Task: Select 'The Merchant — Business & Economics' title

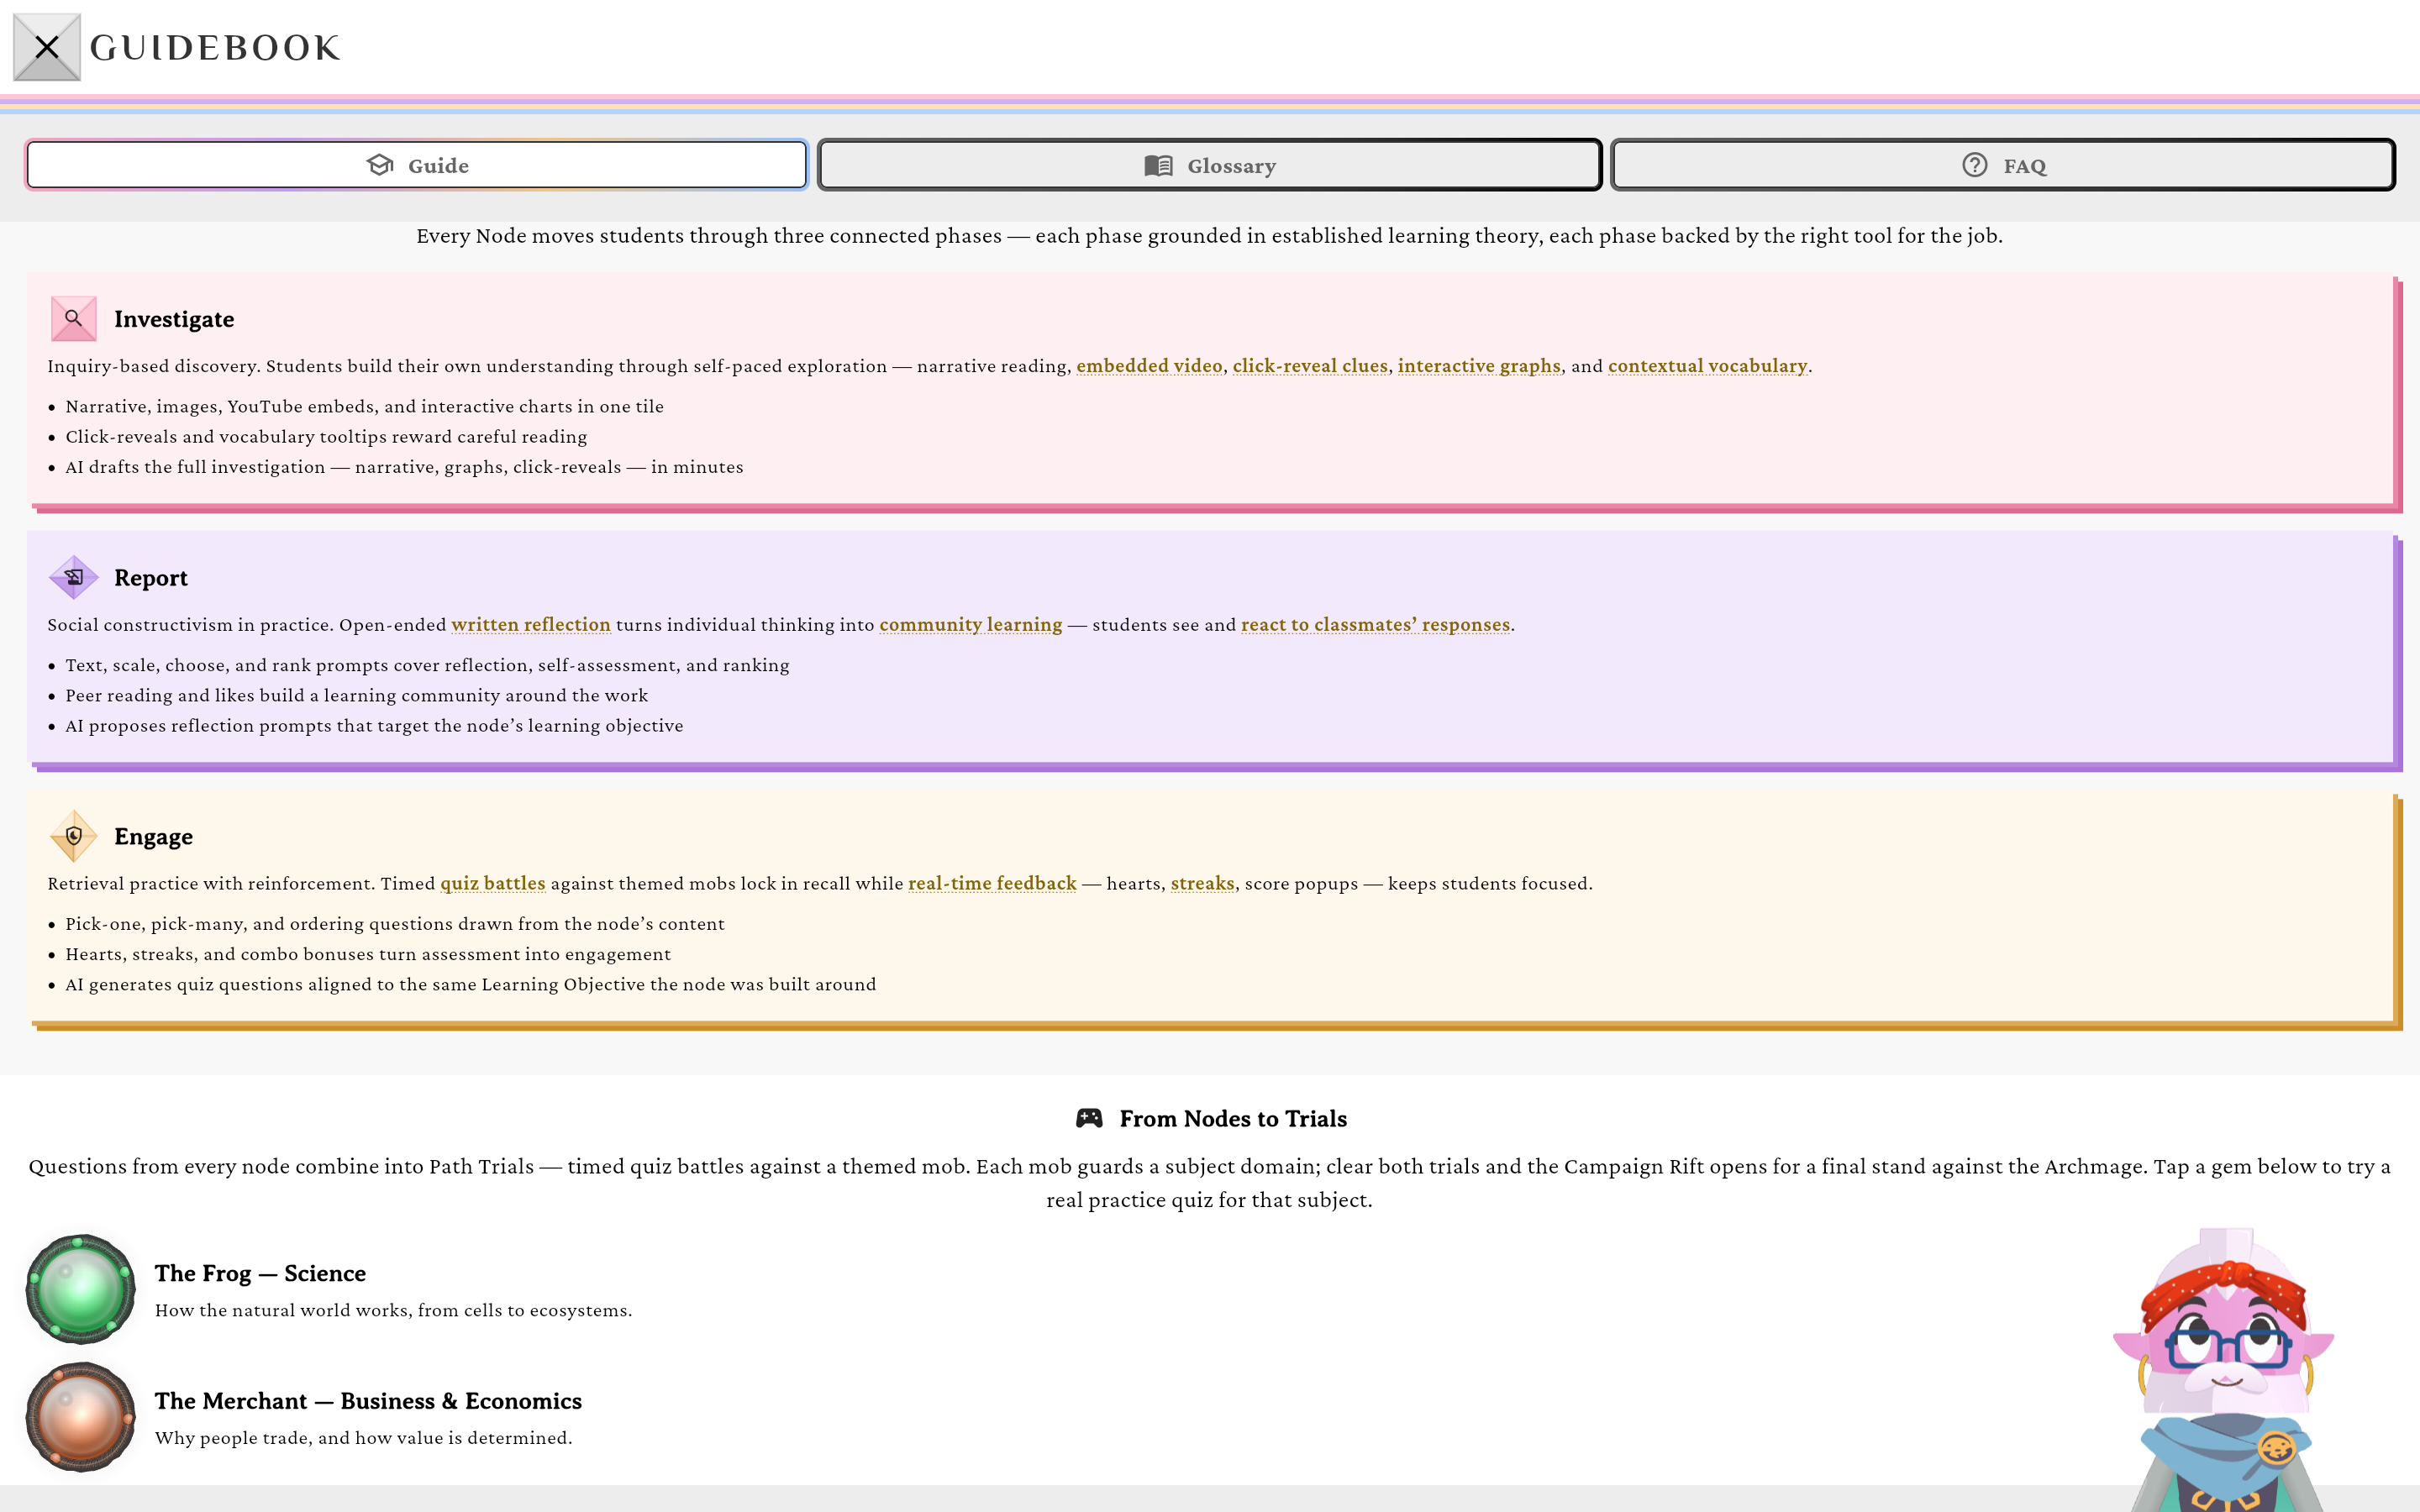Action: (368, 1401)
